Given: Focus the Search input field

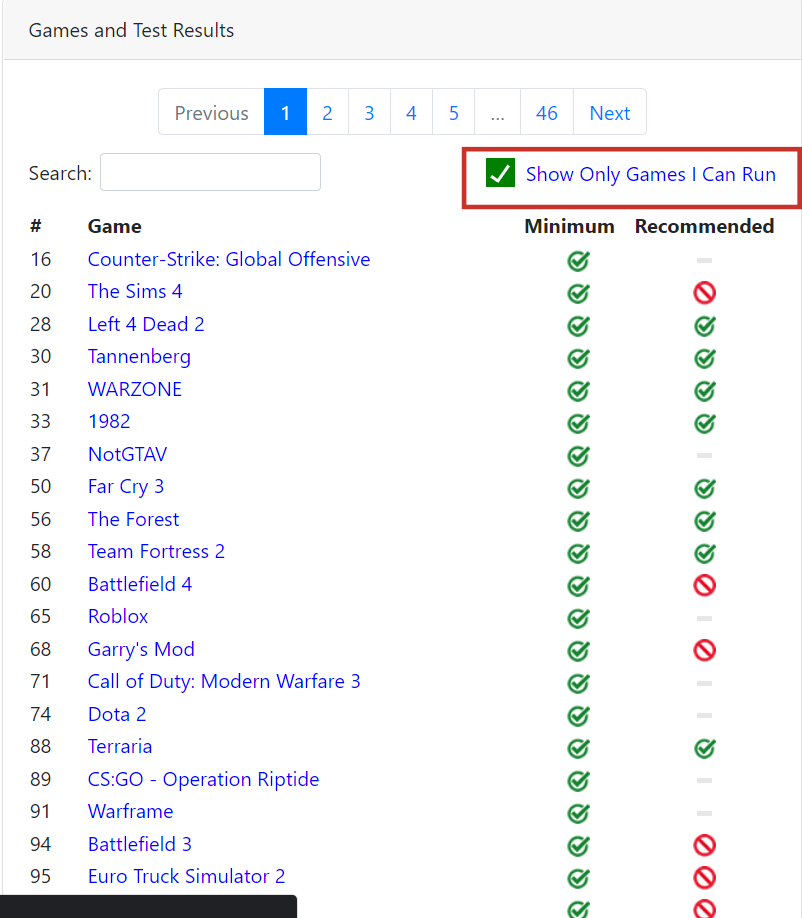Looking at the screenshot, I should (210, 172).
